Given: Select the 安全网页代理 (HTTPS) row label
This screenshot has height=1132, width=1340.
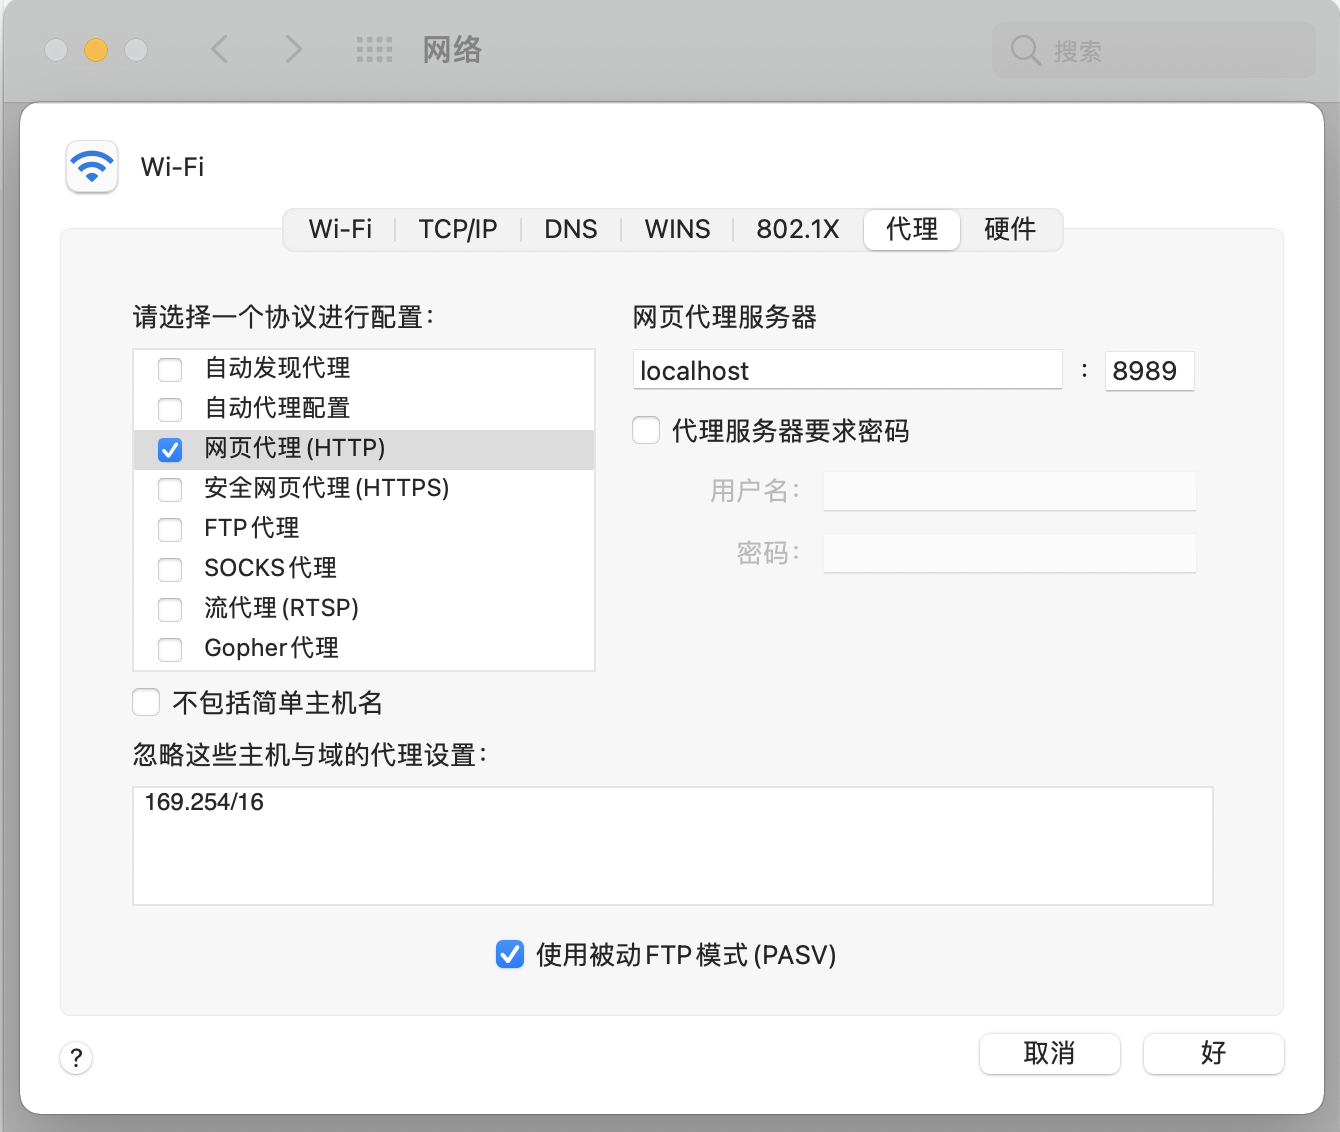Looking at the screenshot, I should tap(327, 488).
